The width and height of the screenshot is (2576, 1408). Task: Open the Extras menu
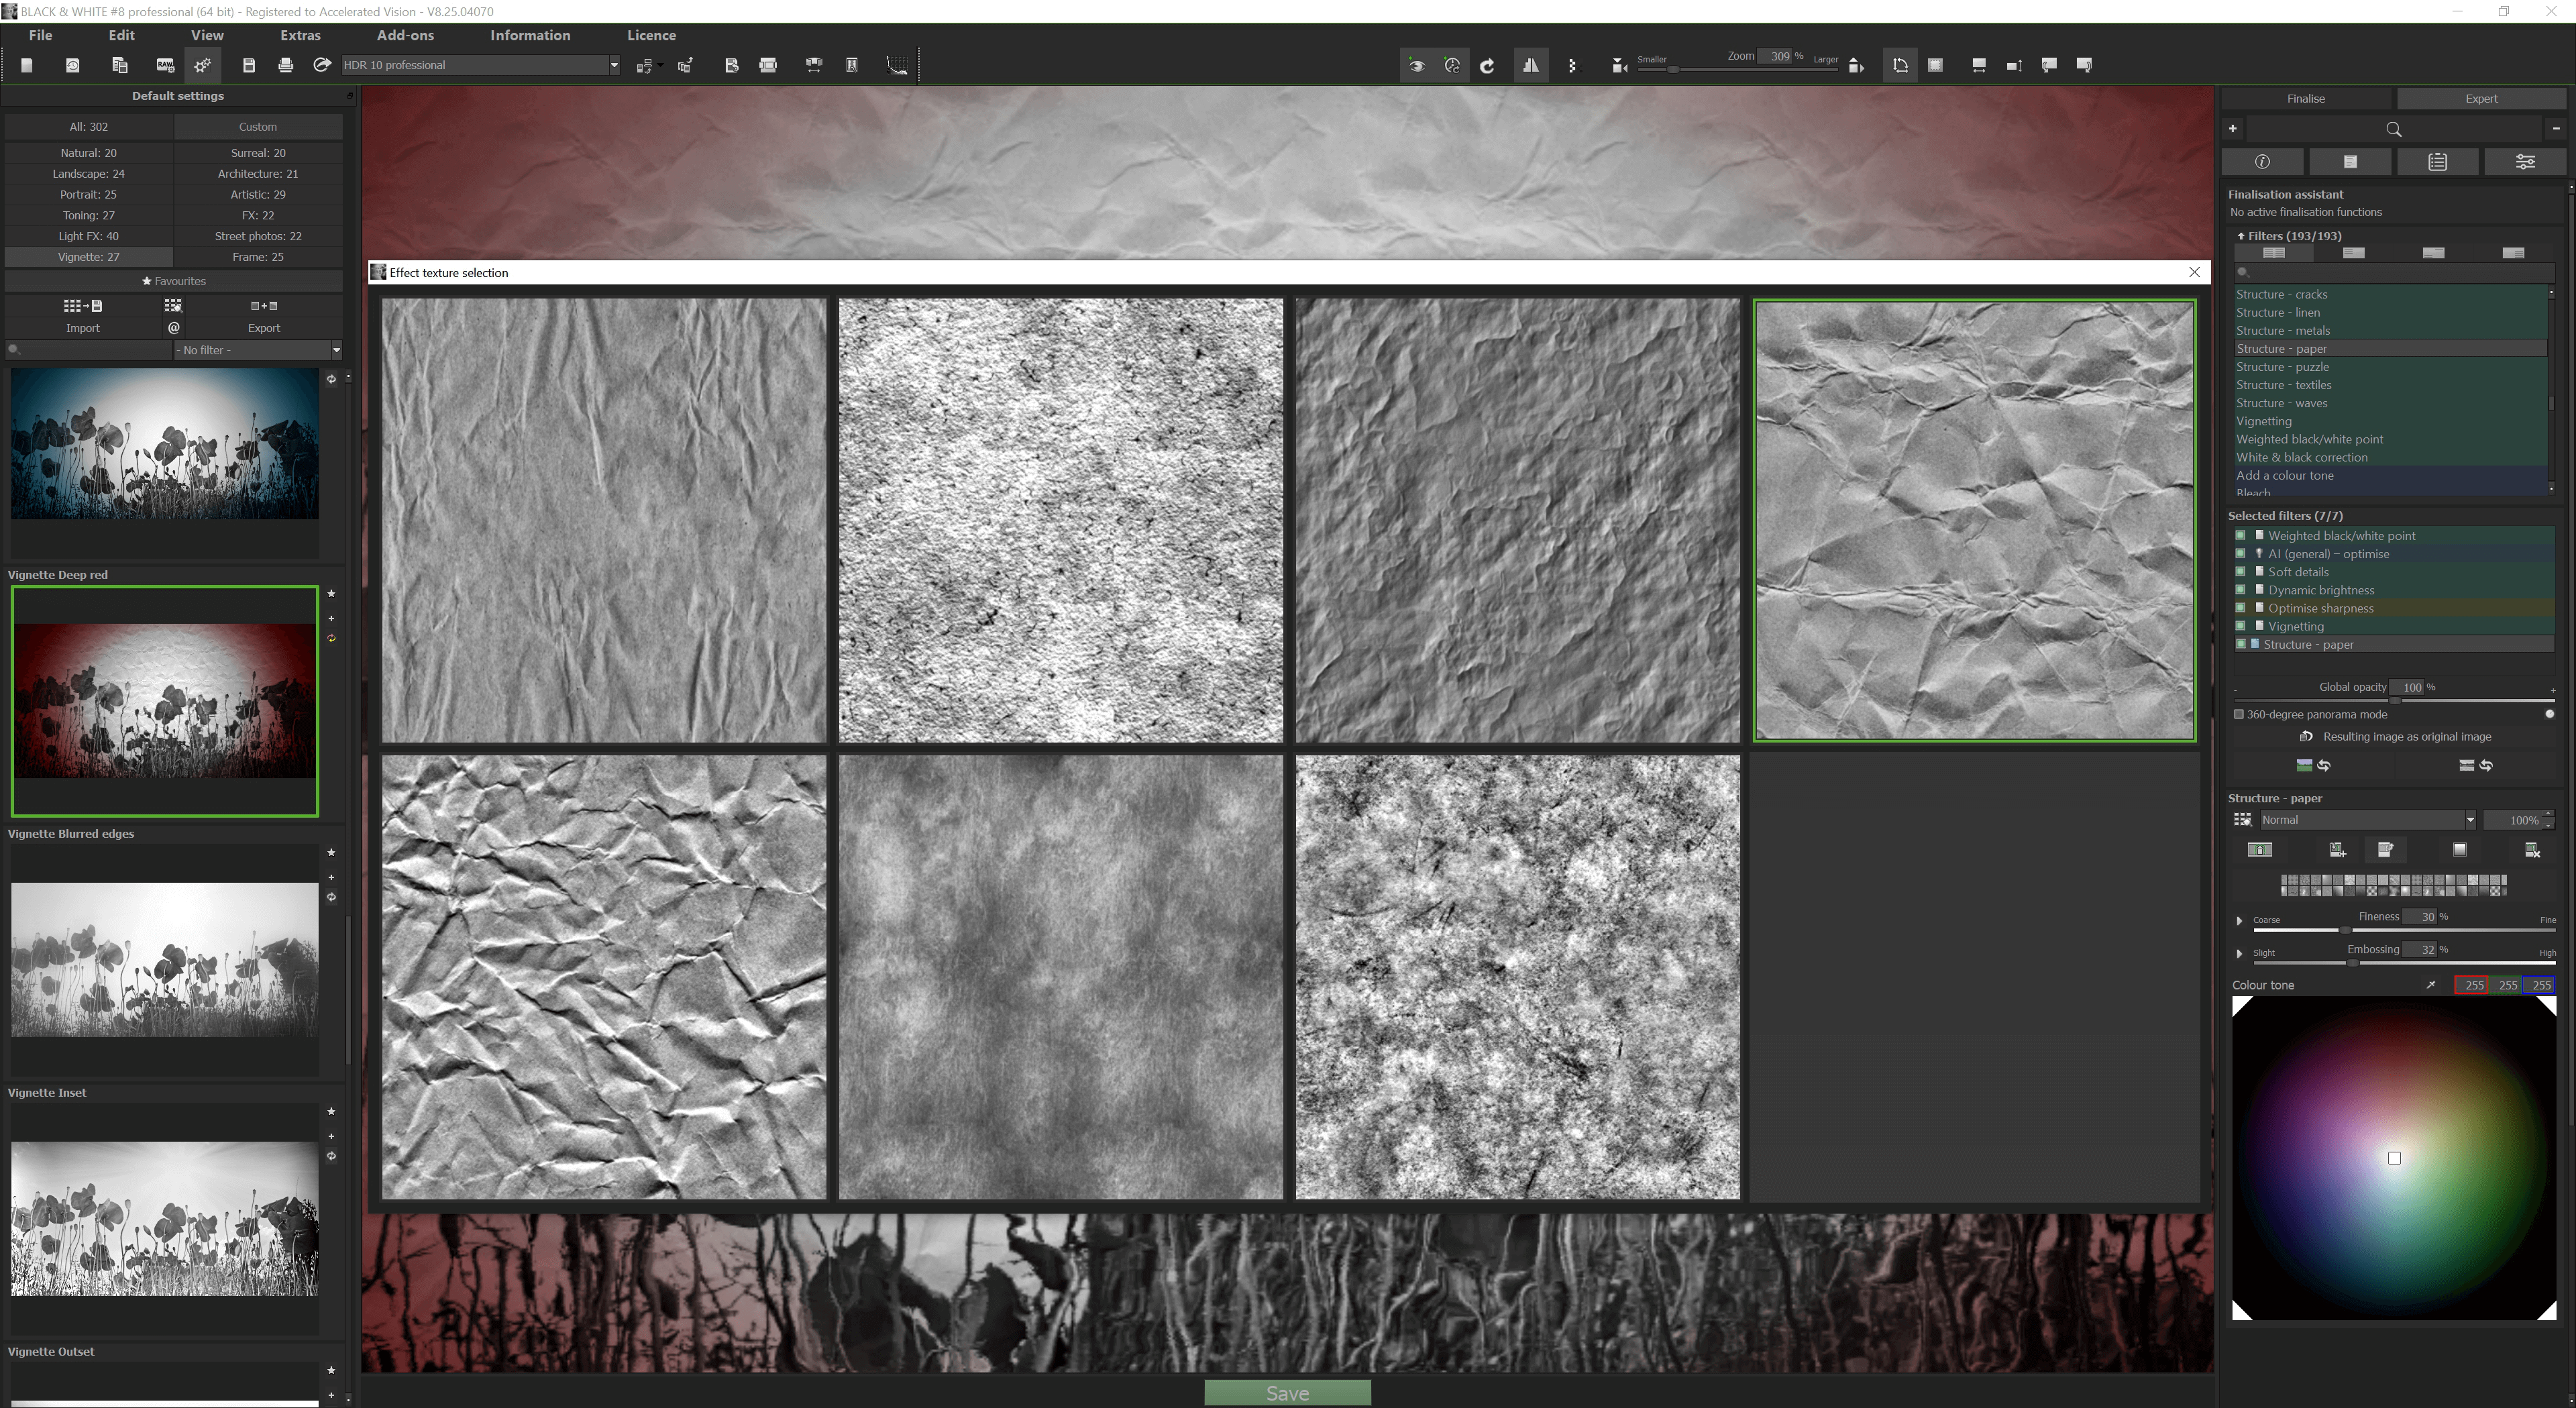point(300,35)
